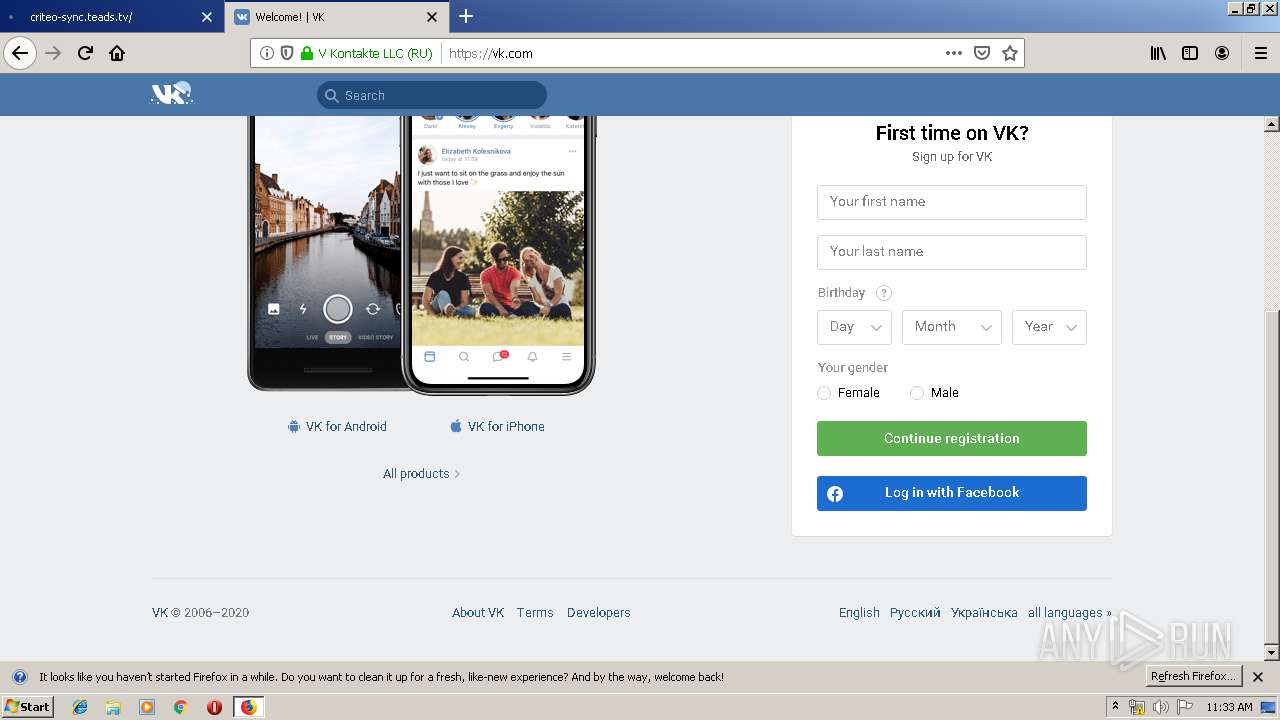Screen dimensions: 1280x720
Task: Open Windows Start menu
Action: click(28, 707)
